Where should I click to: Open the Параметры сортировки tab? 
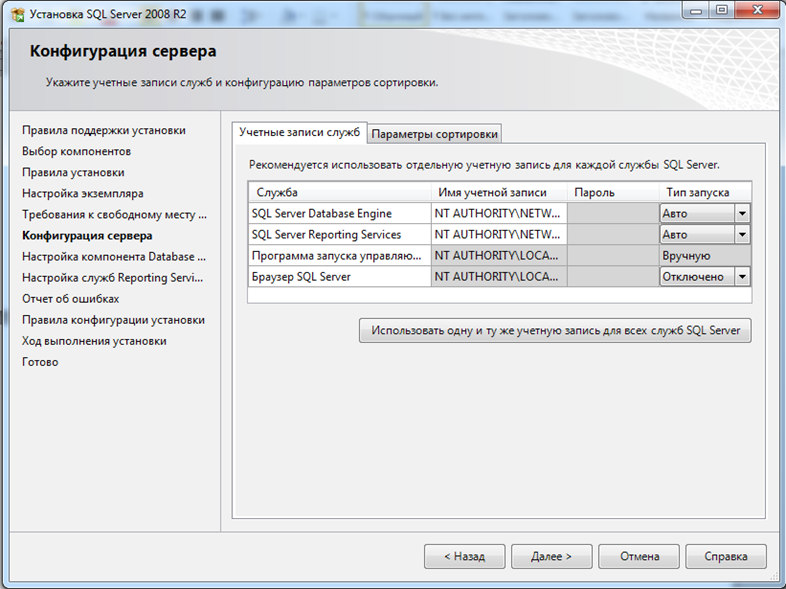434,134
